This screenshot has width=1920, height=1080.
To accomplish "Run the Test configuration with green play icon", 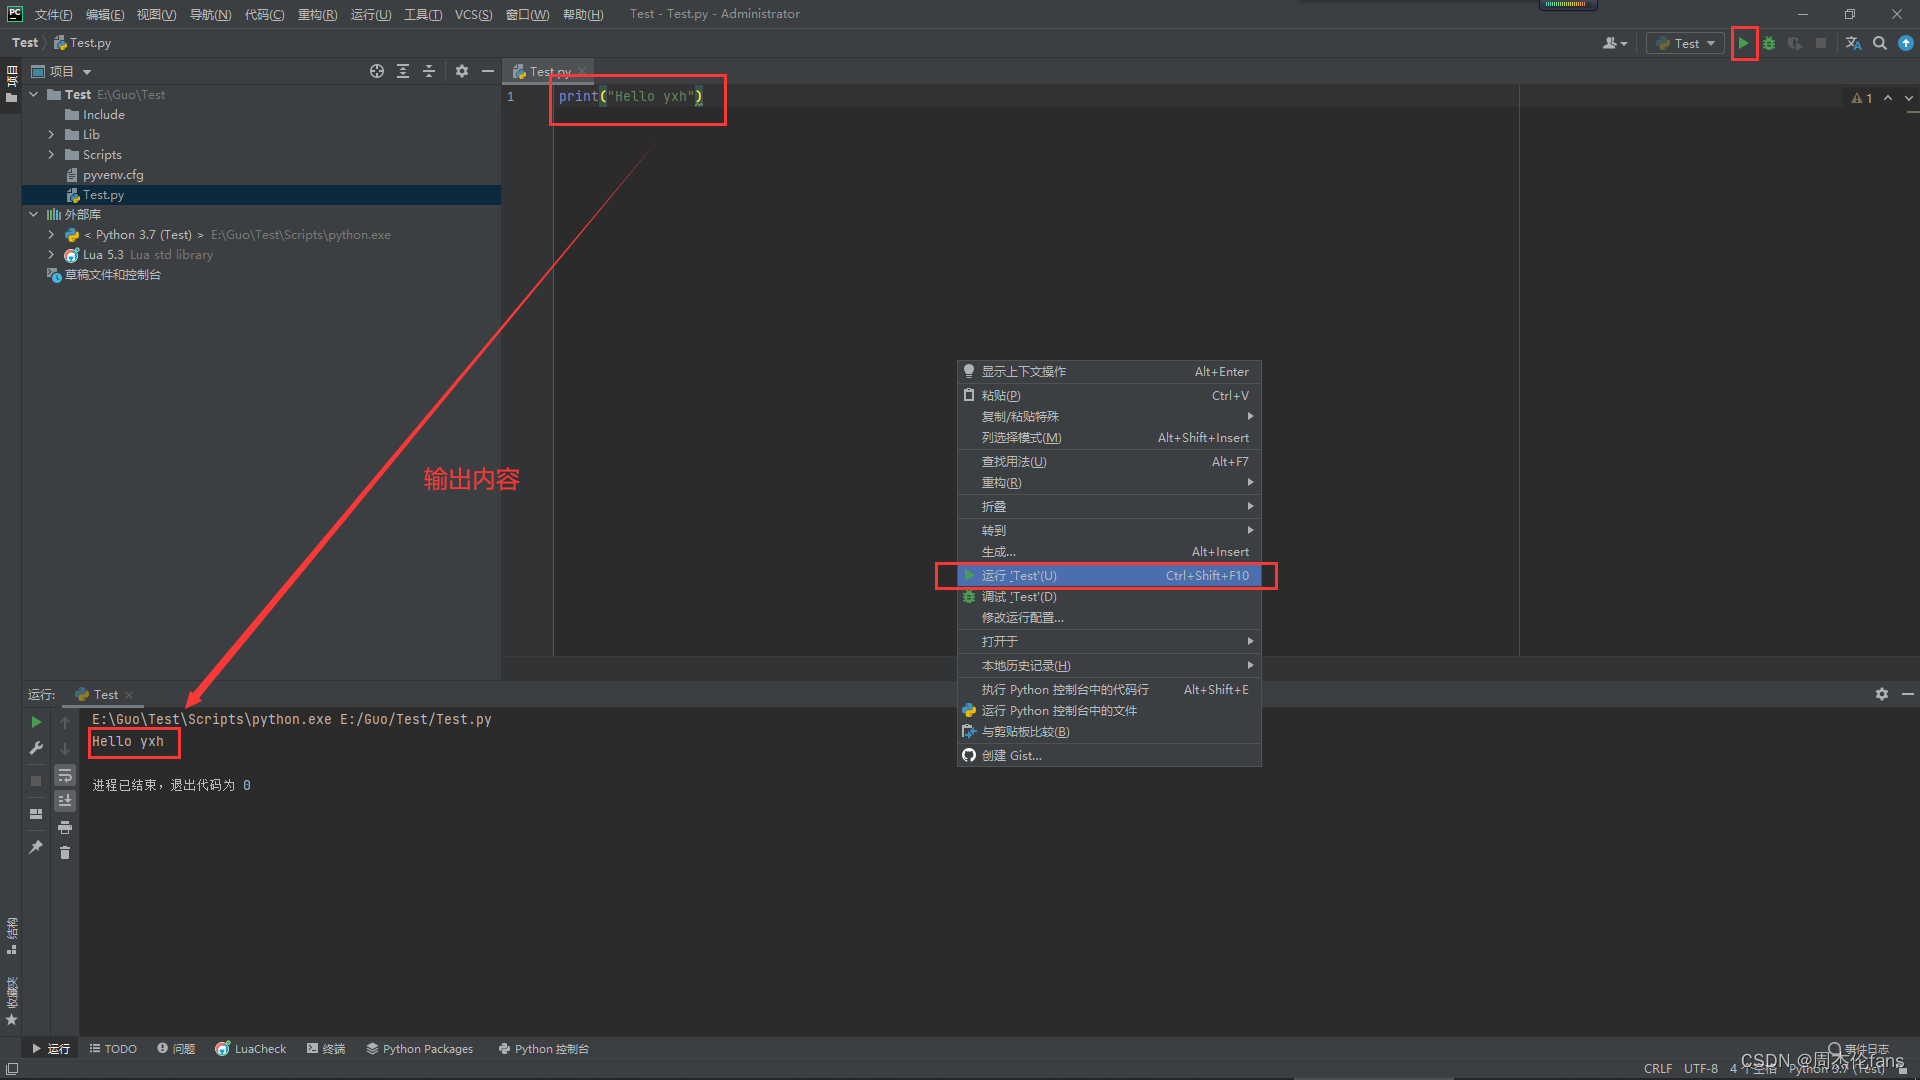I will click(x=1743, y=43).
